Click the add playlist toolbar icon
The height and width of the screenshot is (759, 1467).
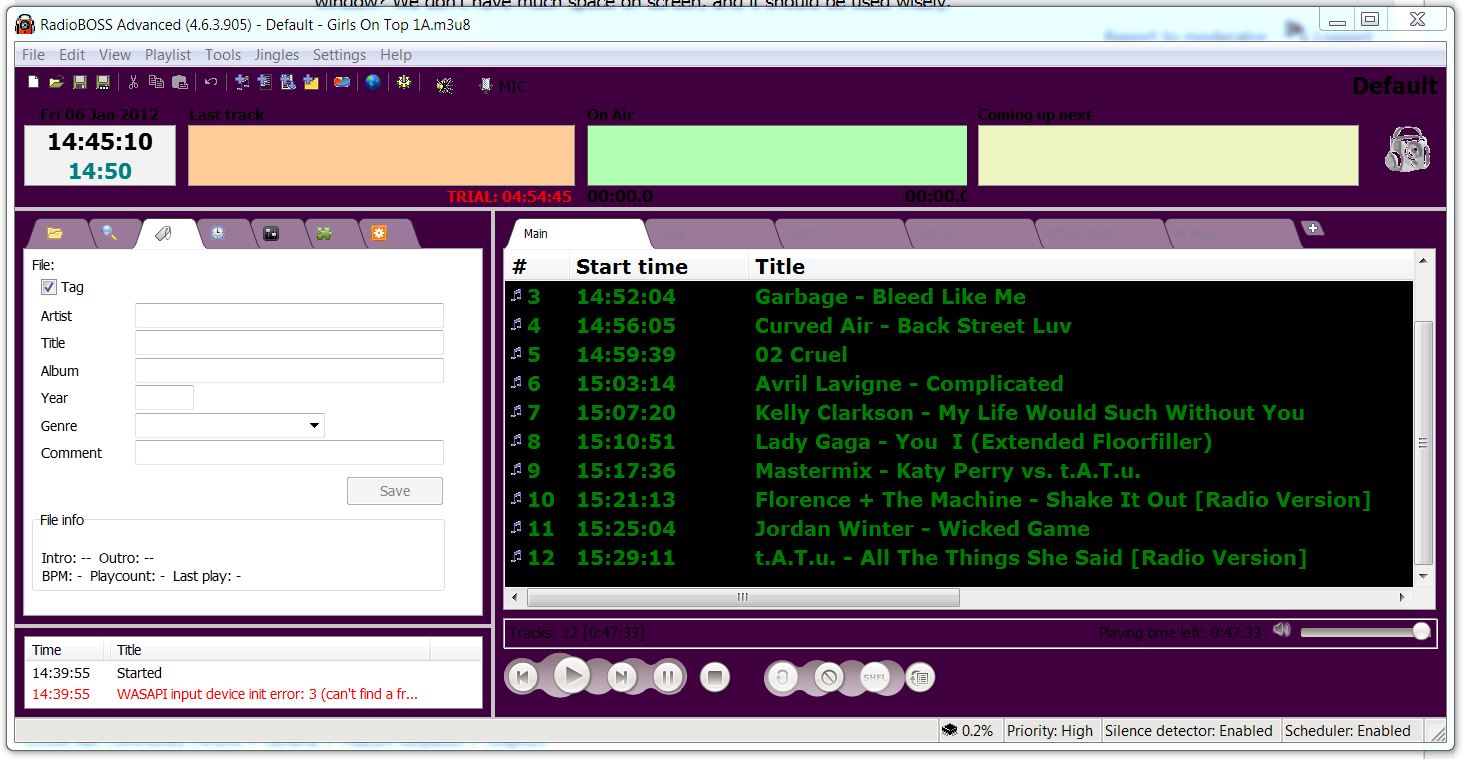[x=264, y=83]
